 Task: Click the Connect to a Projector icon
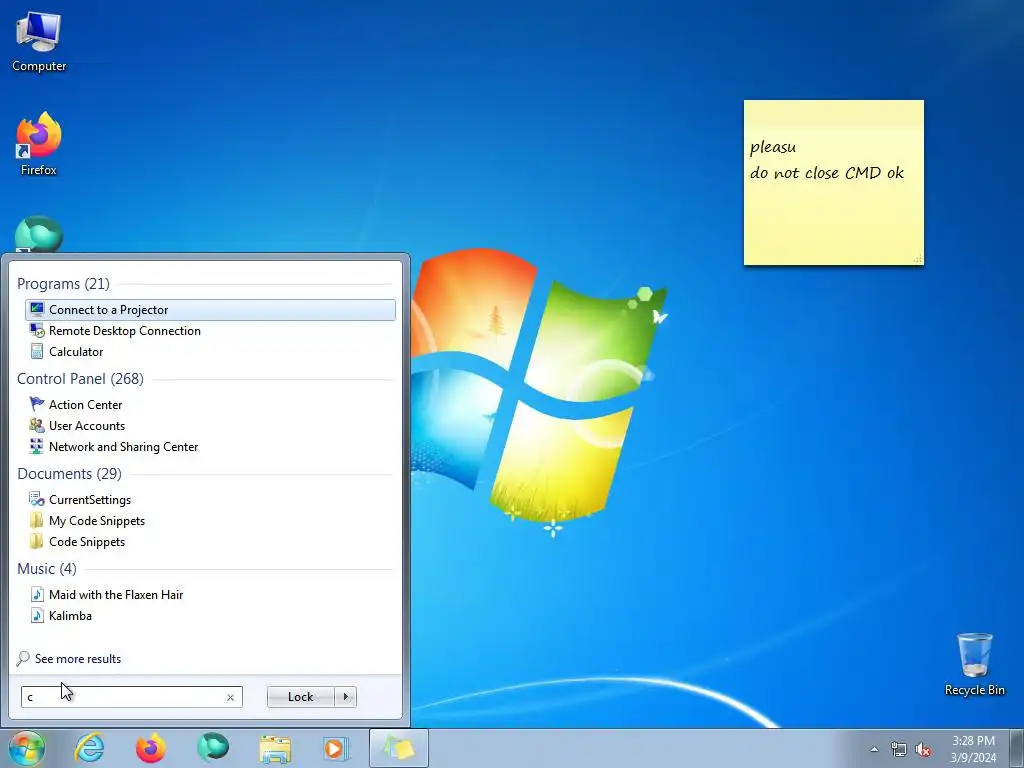pos(37,310)
